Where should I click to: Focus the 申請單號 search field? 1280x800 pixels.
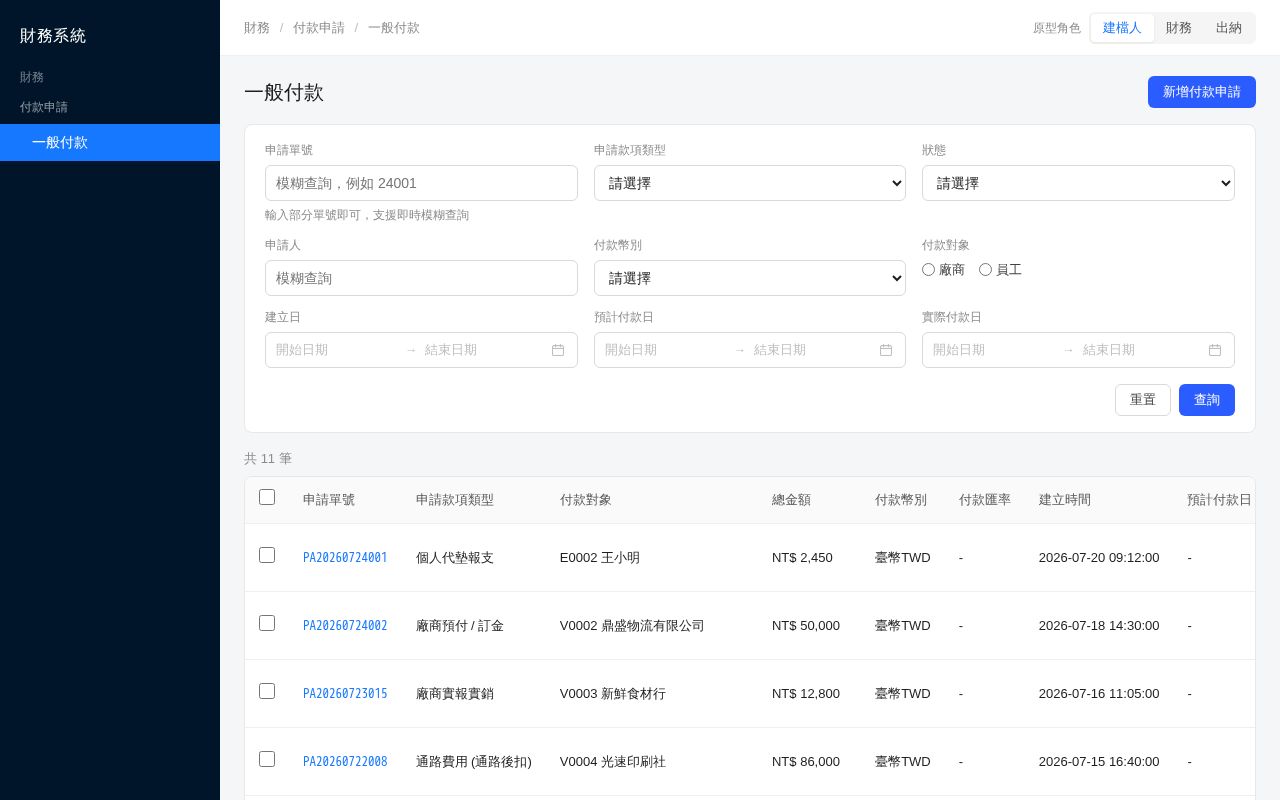pos(421,183)
